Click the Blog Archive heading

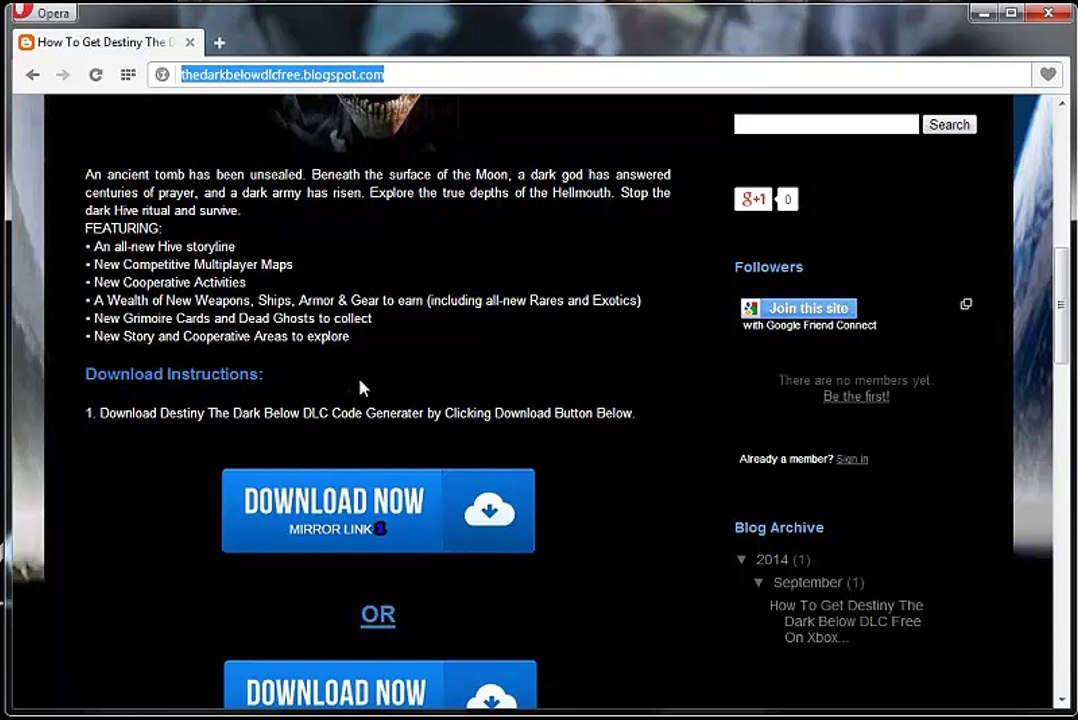779,527
